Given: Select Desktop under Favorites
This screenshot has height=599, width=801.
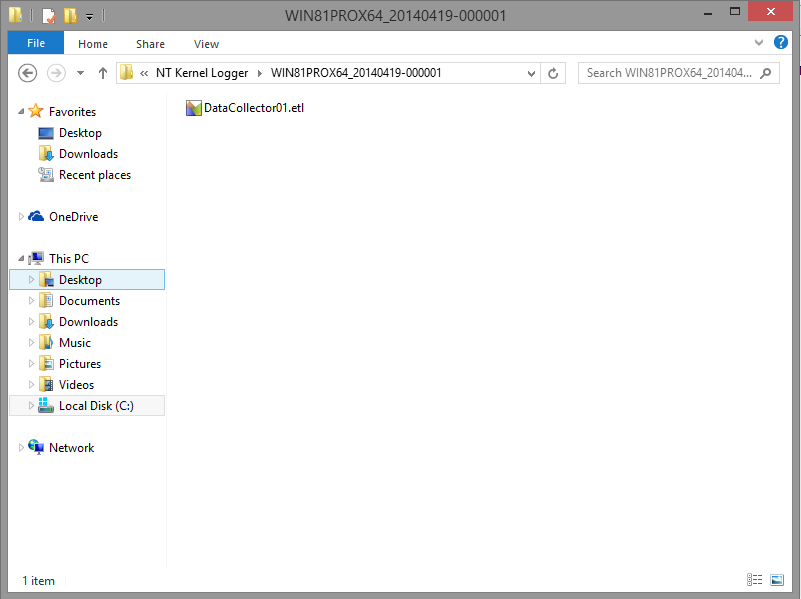Looking at the screenshot, I should [x=80, y=133].
